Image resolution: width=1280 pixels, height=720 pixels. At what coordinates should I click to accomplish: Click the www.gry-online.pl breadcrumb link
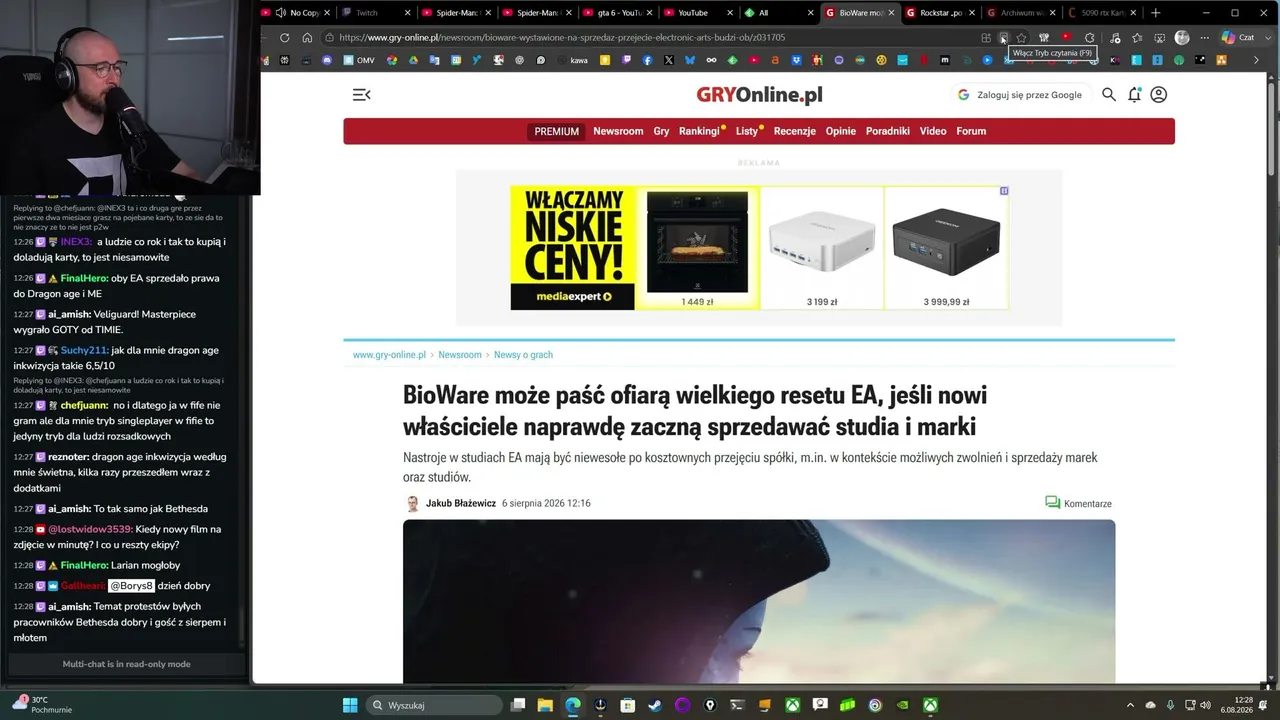click(389, 355)
